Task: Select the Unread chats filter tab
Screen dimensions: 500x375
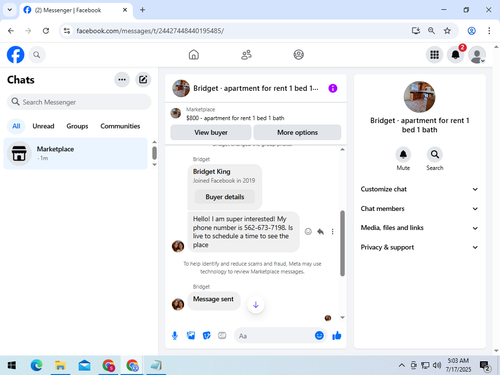Action: 43,126
